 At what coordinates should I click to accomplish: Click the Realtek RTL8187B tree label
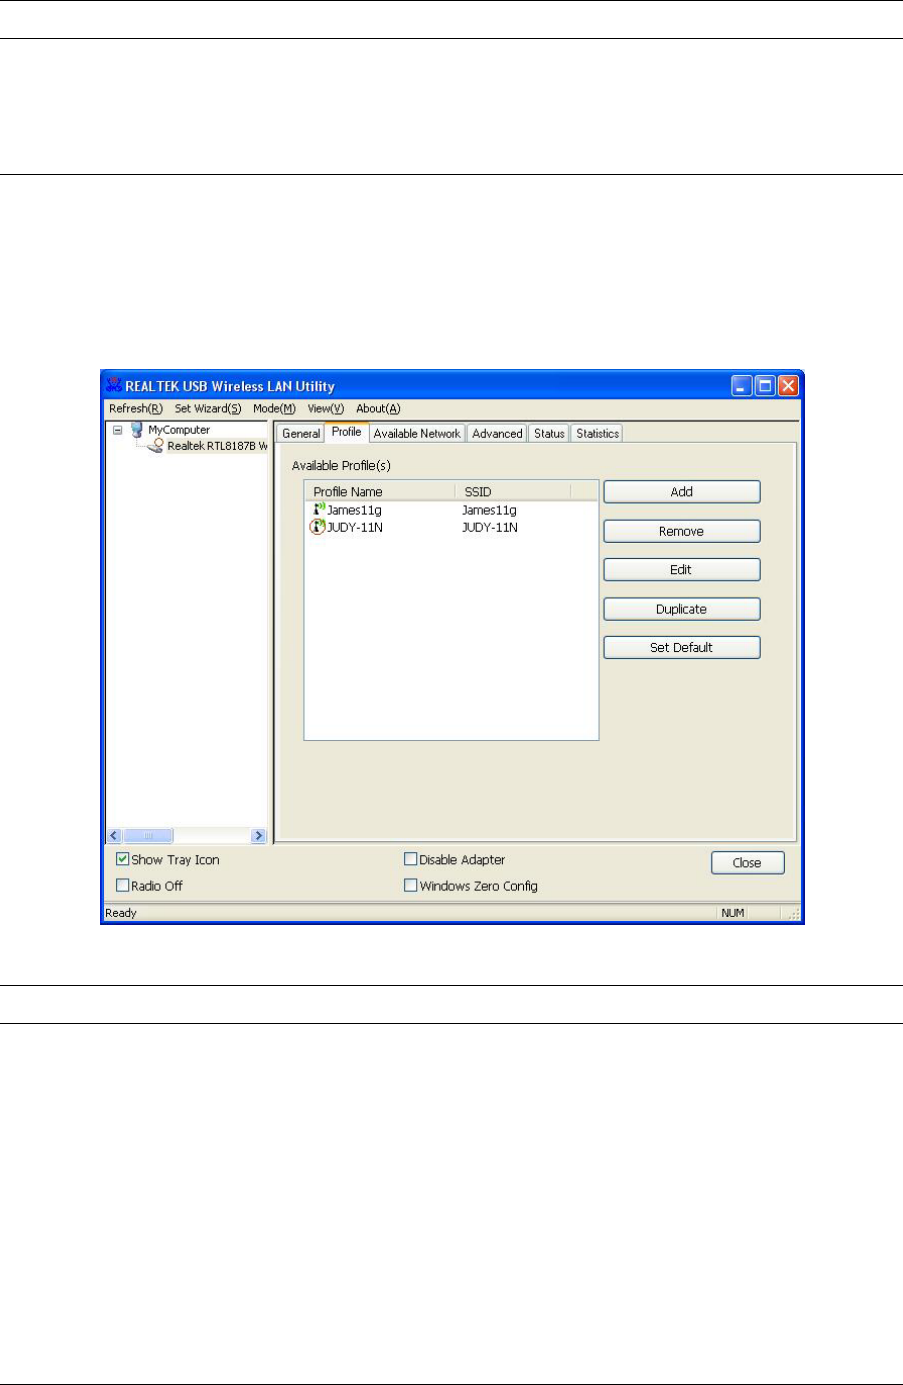coord(217,446)
